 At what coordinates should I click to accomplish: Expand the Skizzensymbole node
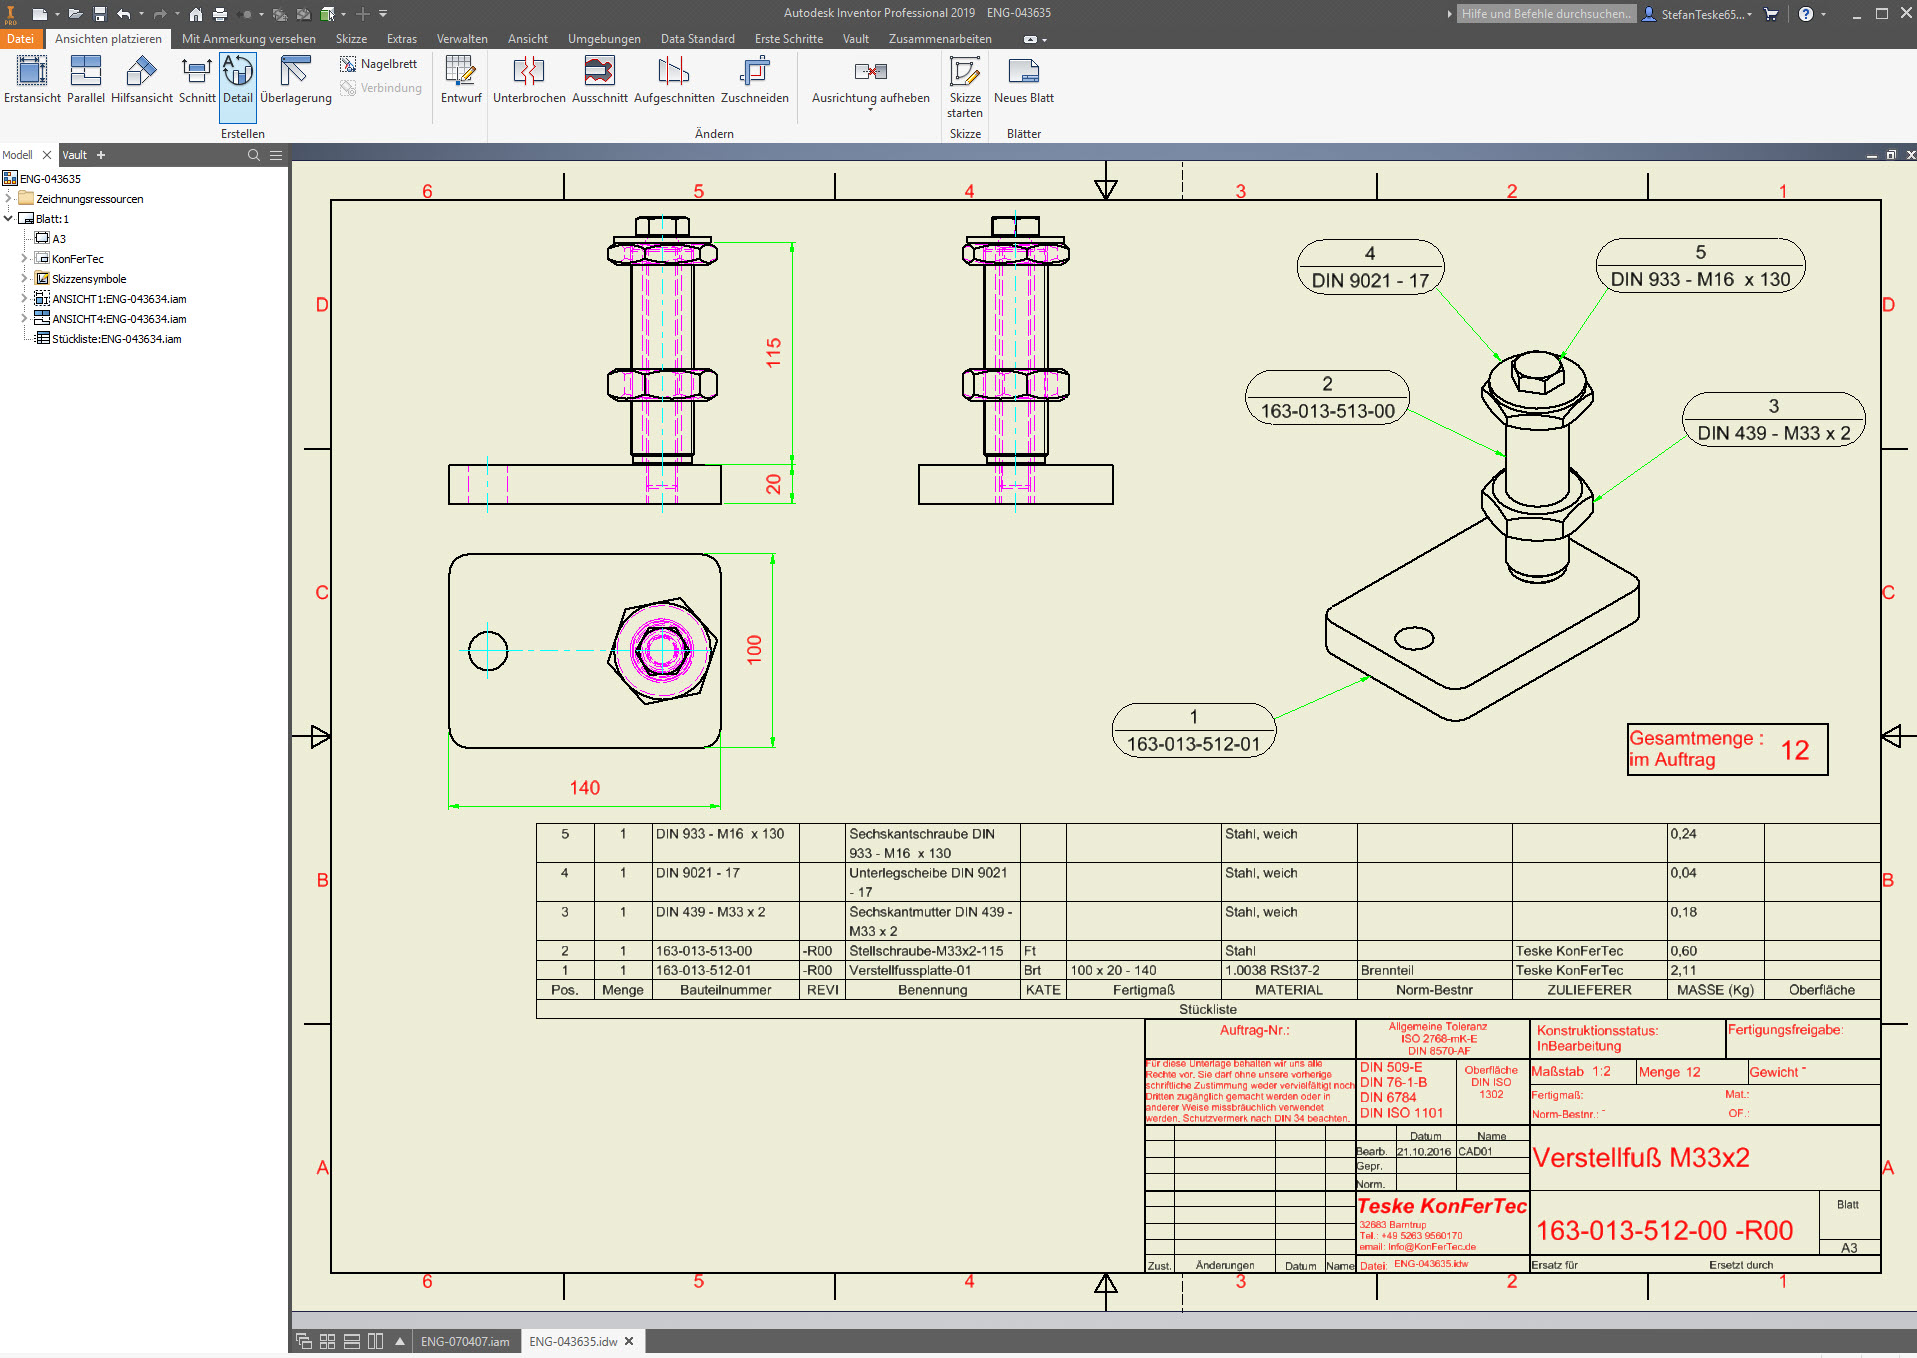(25, 279)
